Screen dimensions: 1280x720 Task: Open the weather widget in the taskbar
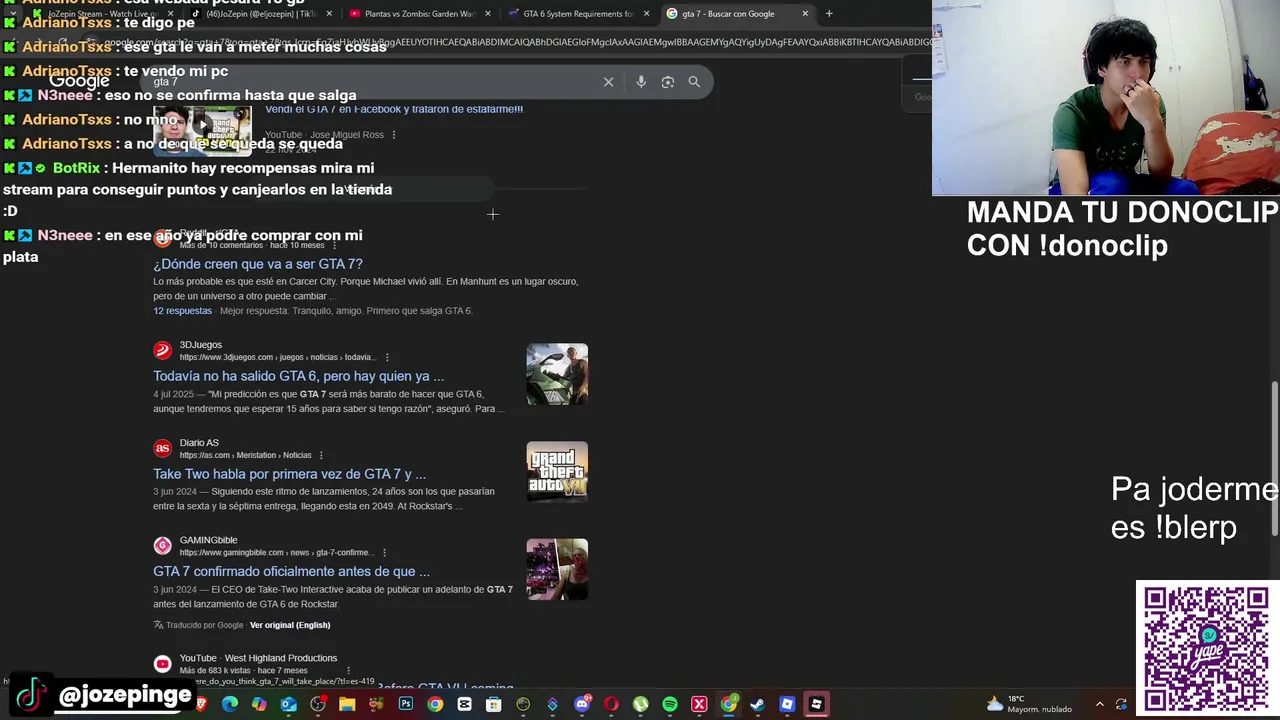[x=1028, y=704]
